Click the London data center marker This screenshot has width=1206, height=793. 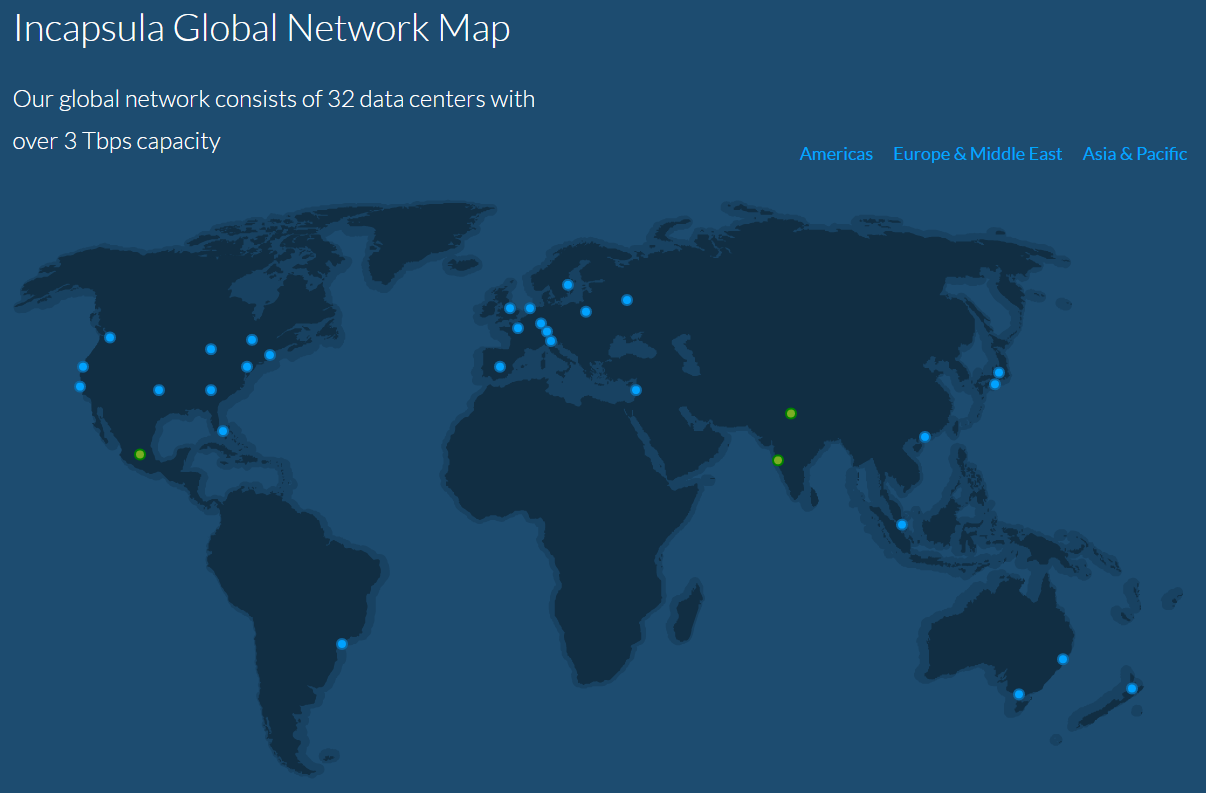click(x=510, y=308)
